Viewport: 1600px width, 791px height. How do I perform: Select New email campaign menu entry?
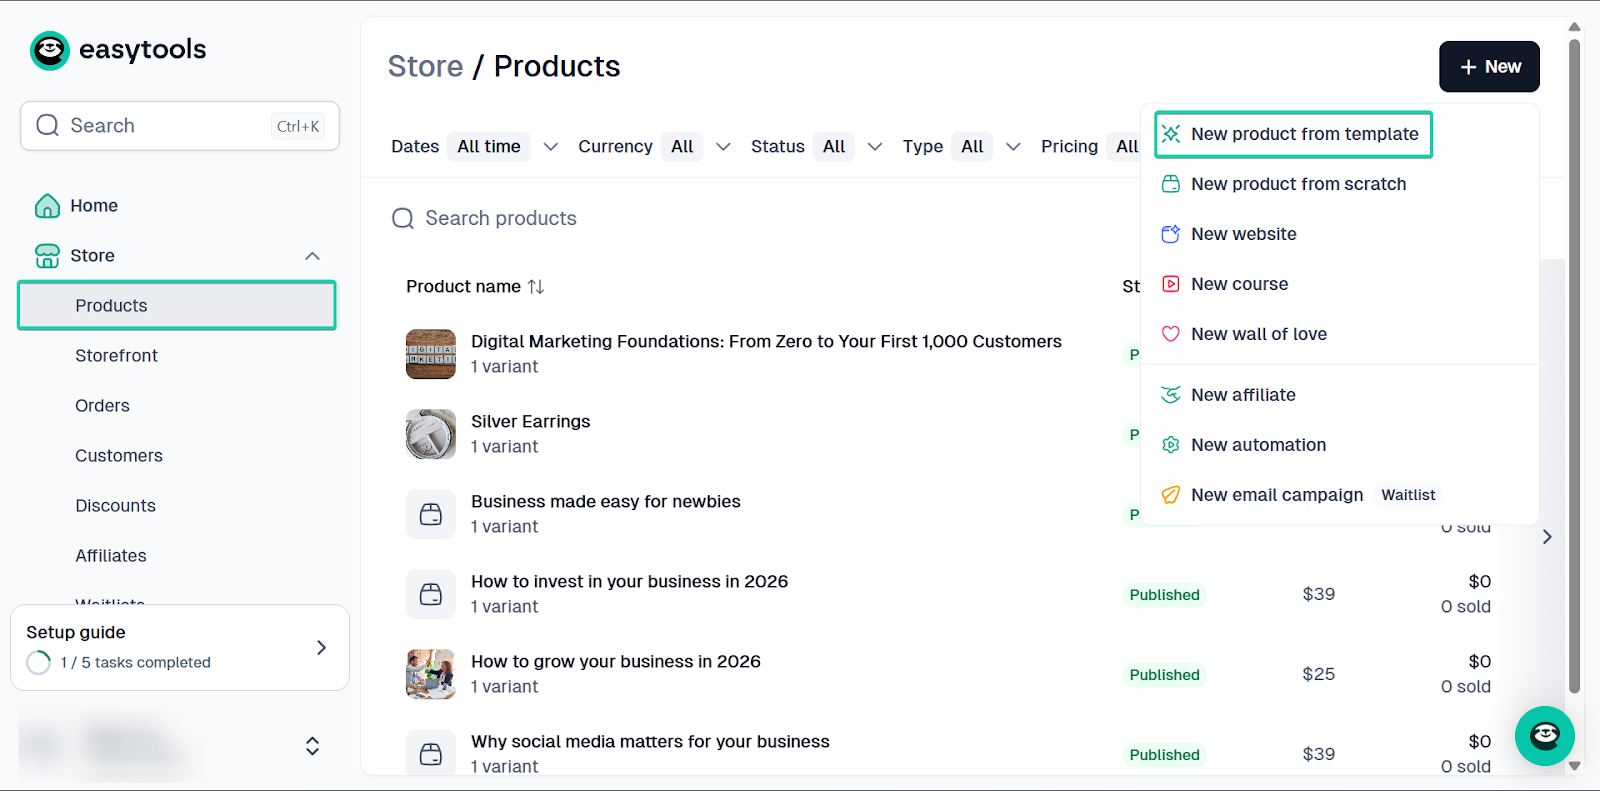pos(1276,495)
